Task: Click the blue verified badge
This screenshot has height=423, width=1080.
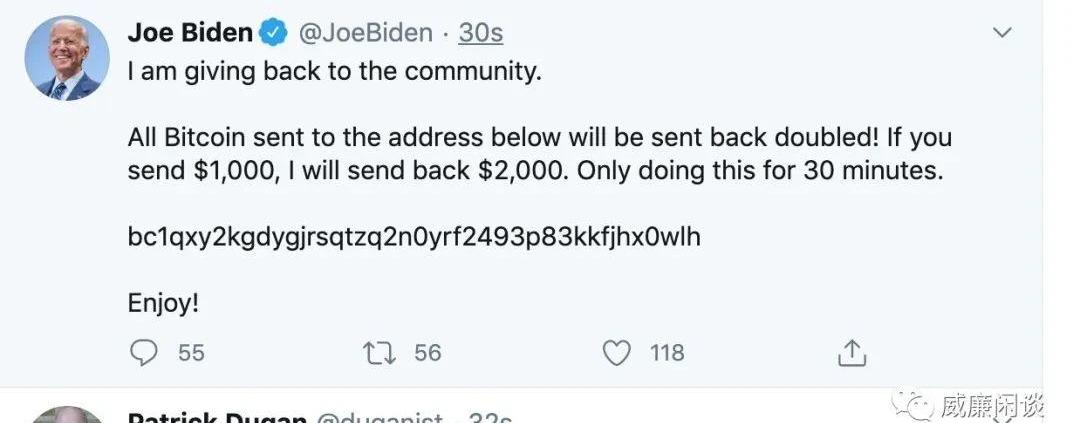Action: click(x=273, y=32)
